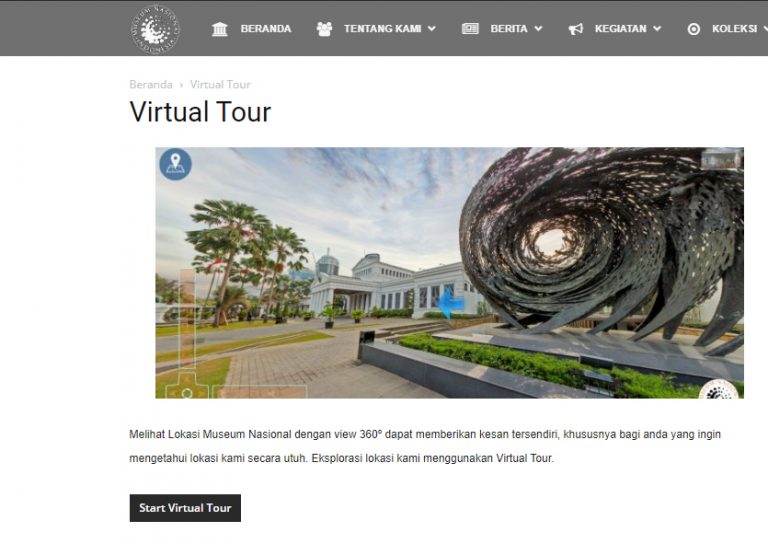The height and width of the screenshot is (544, 768).
Task: Expand the Tentang Kami dropdown chevron
Action: 432,29
